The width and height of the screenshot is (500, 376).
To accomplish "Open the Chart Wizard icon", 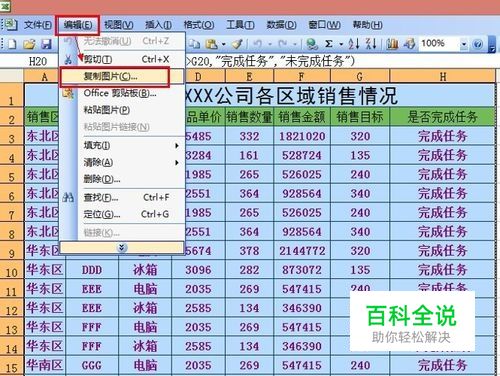I will click(x=393, y=44).
